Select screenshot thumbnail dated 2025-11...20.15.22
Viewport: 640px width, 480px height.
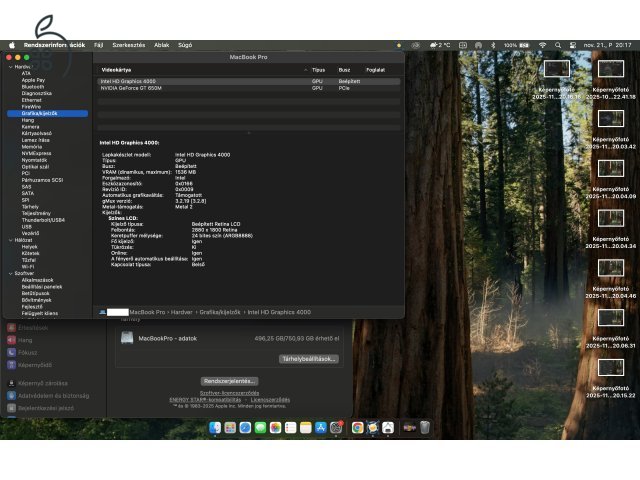(611, 367)
